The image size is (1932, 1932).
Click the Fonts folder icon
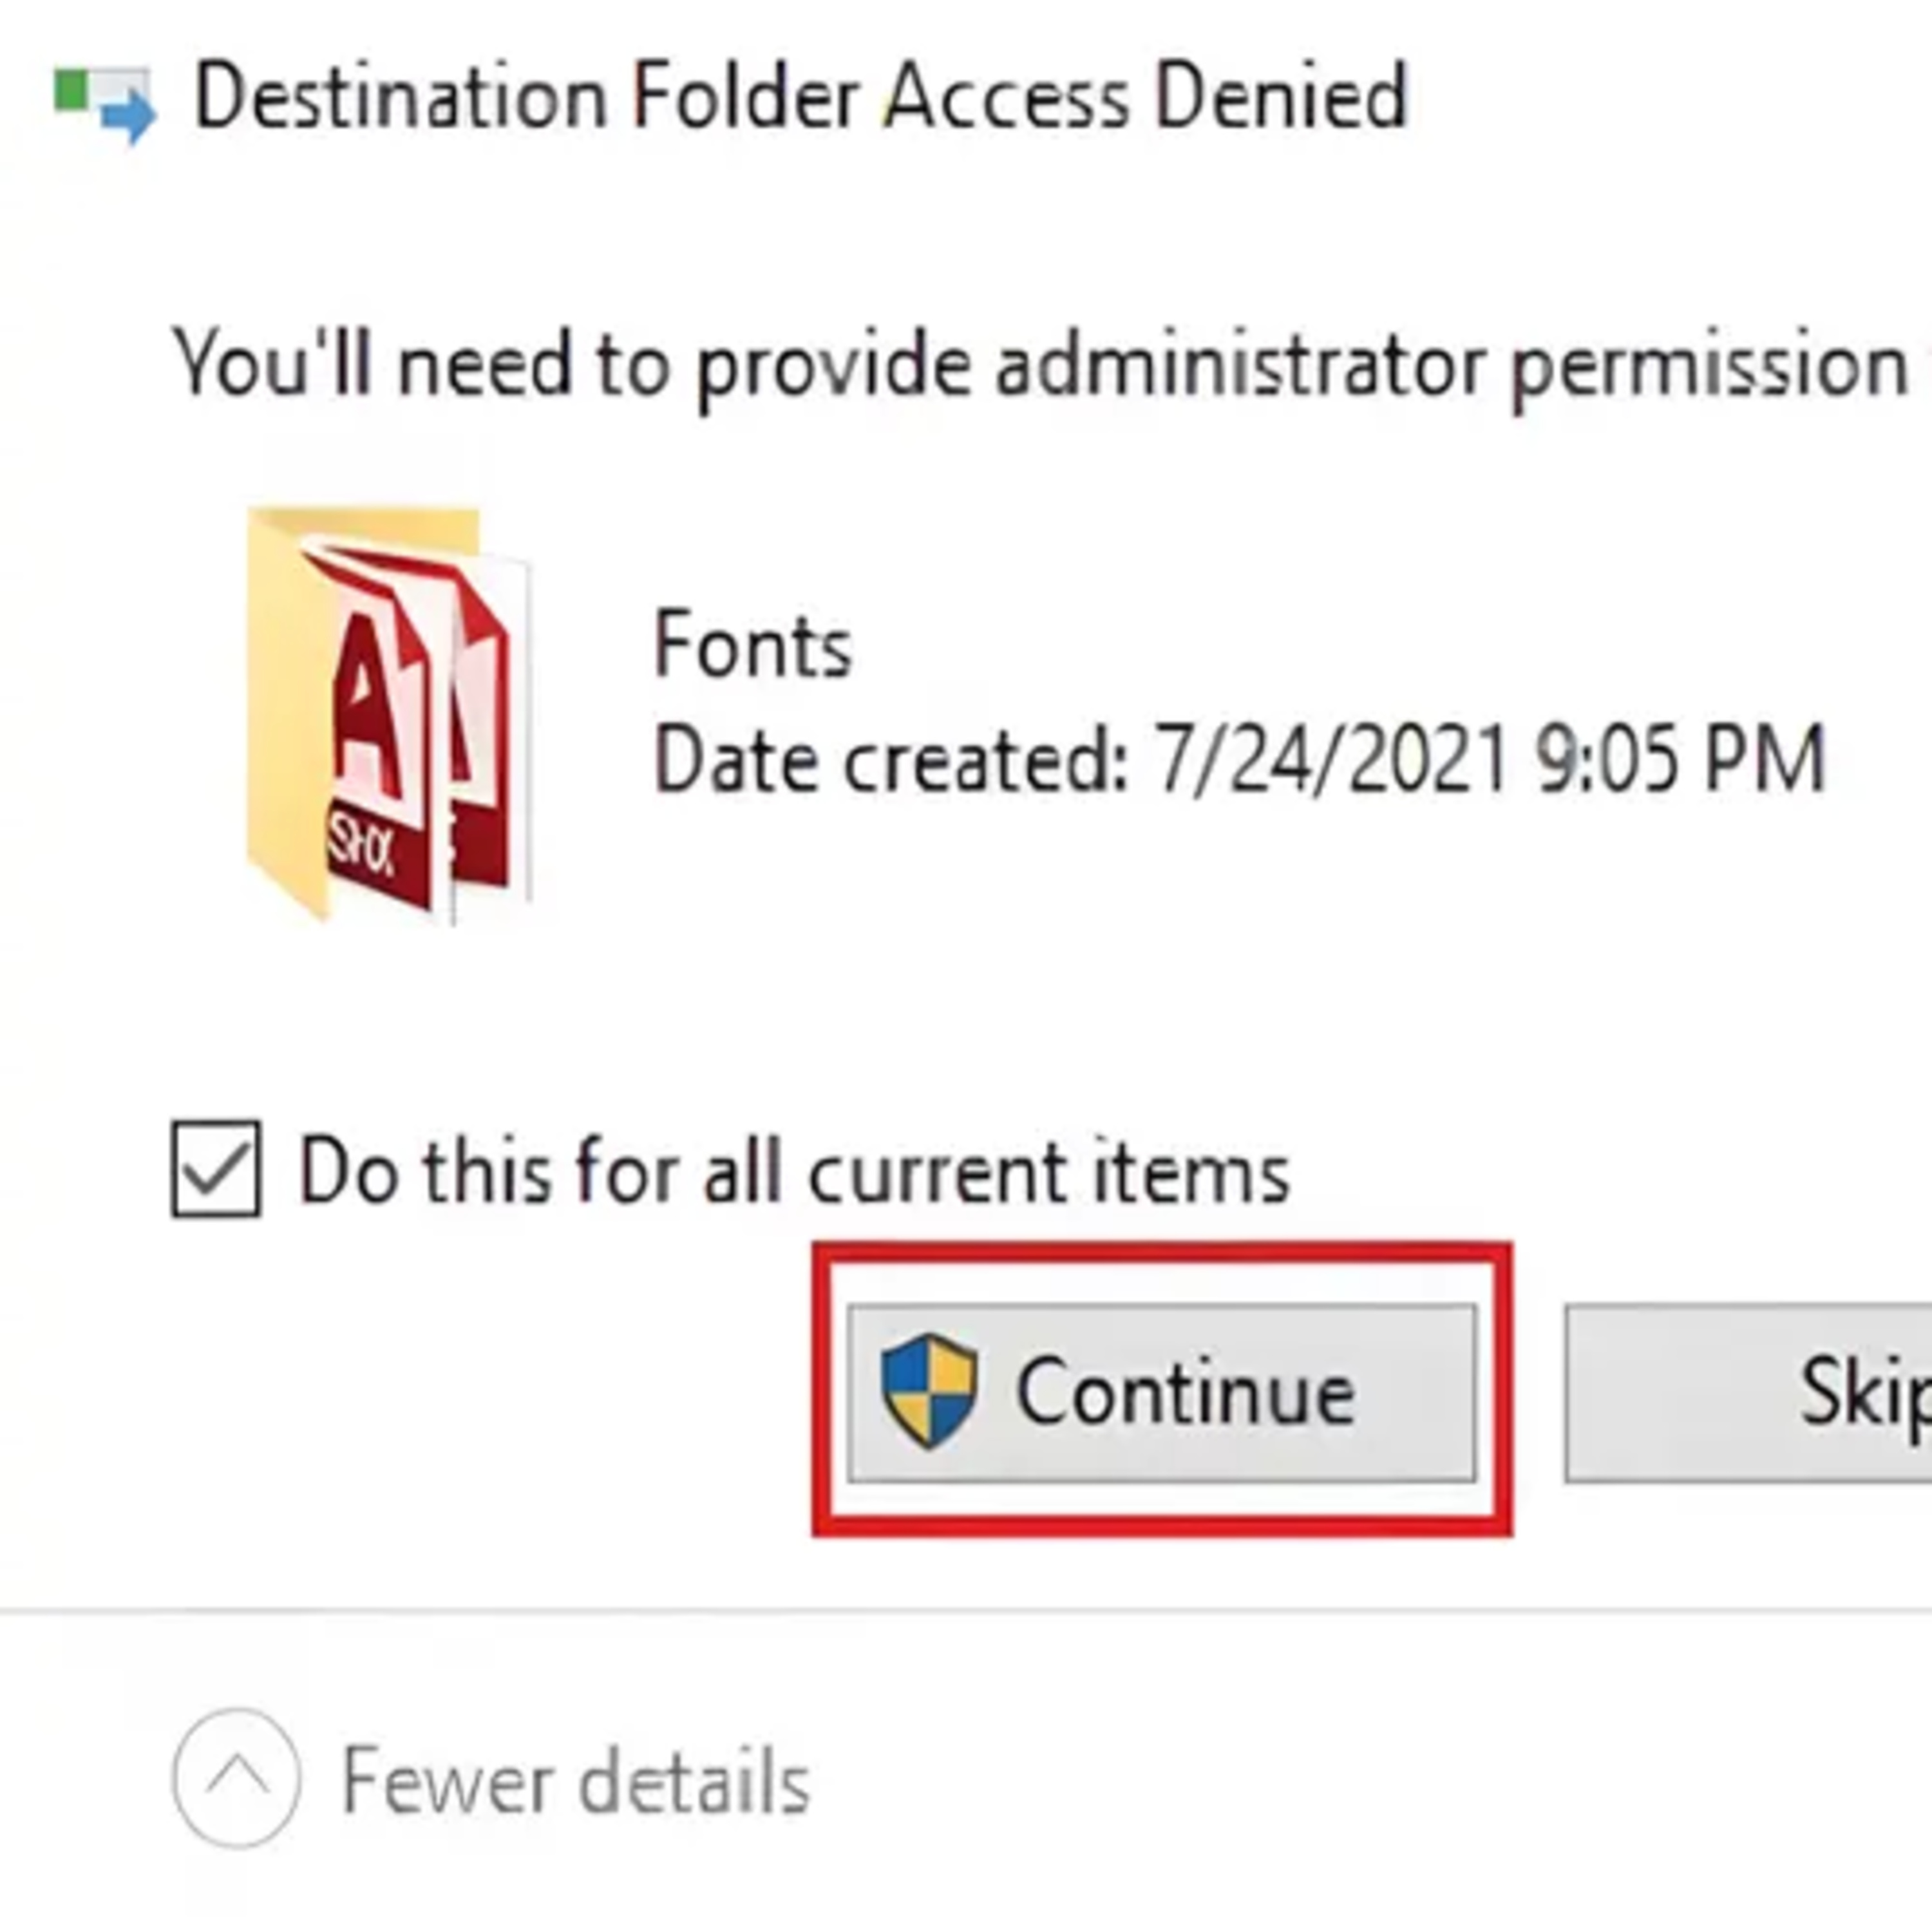click(388, 714)
